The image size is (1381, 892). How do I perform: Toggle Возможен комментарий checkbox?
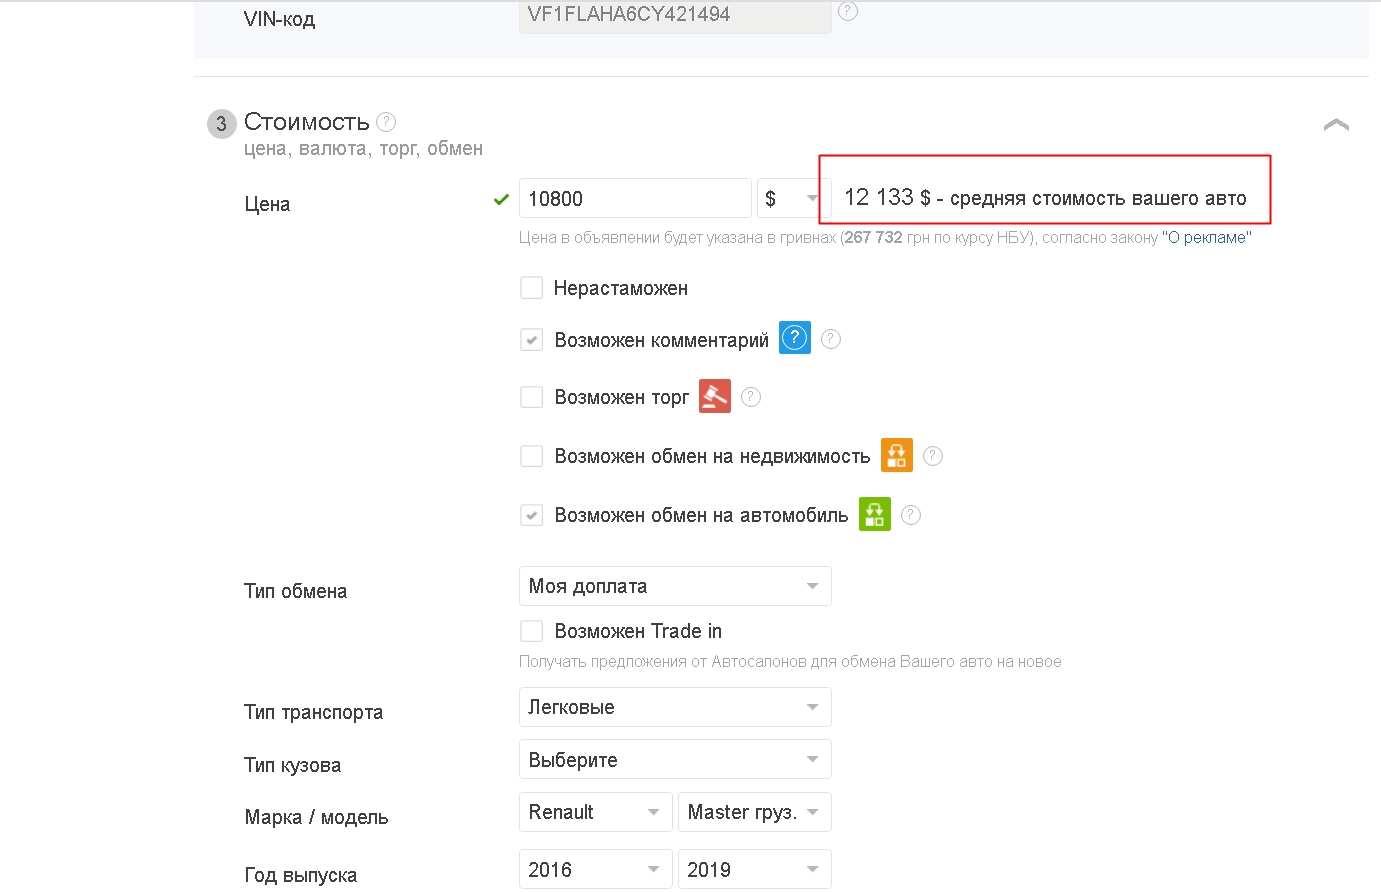(x=532, y=340)
